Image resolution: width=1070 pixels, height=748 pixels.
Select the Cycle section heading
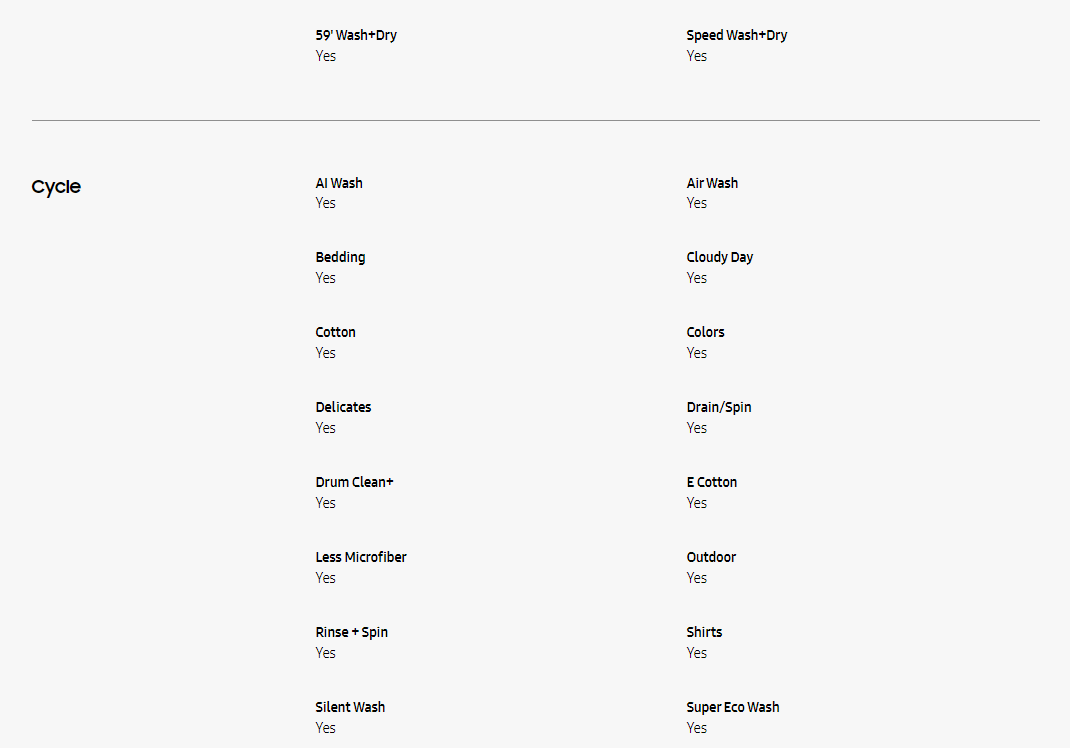click(56, 187)
